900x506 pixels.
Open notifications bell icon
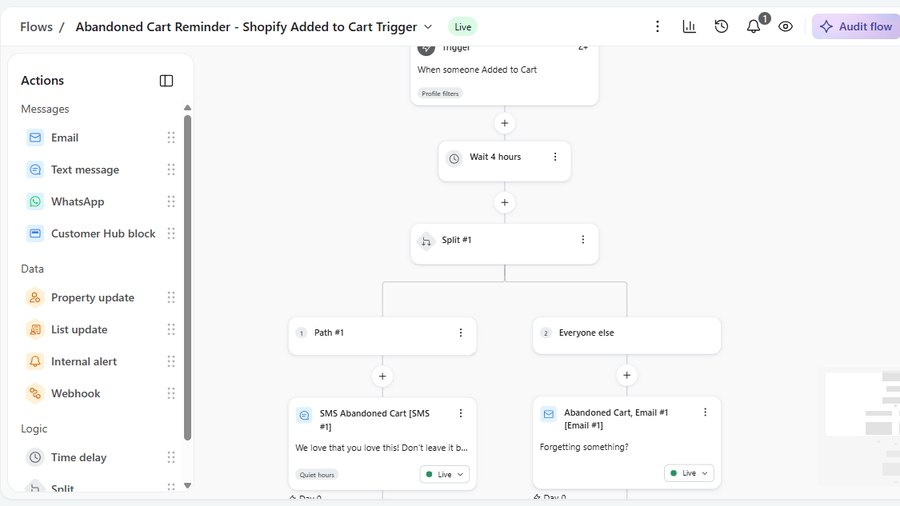pyautogui.click(x=753, y=26)
